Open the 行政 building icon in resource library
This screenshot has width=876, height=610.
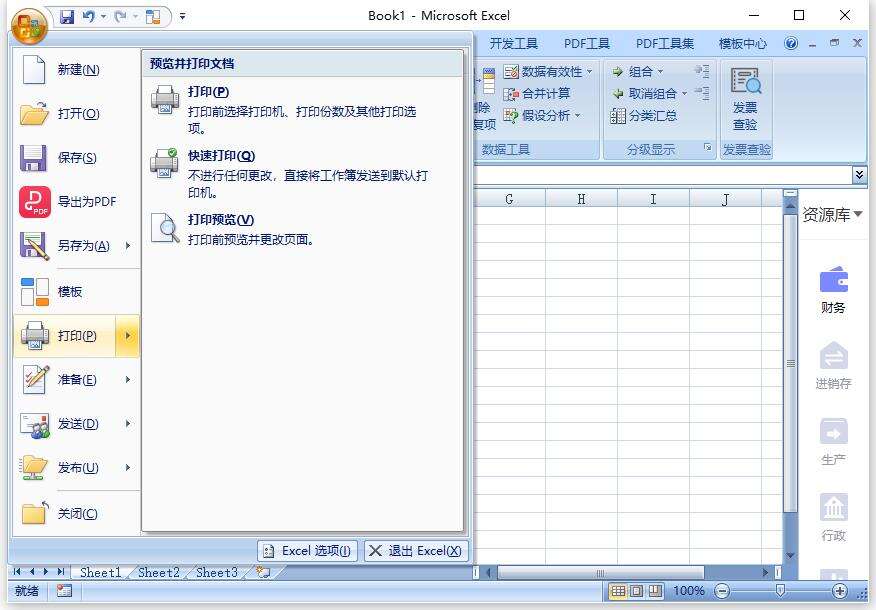[834, 507]
